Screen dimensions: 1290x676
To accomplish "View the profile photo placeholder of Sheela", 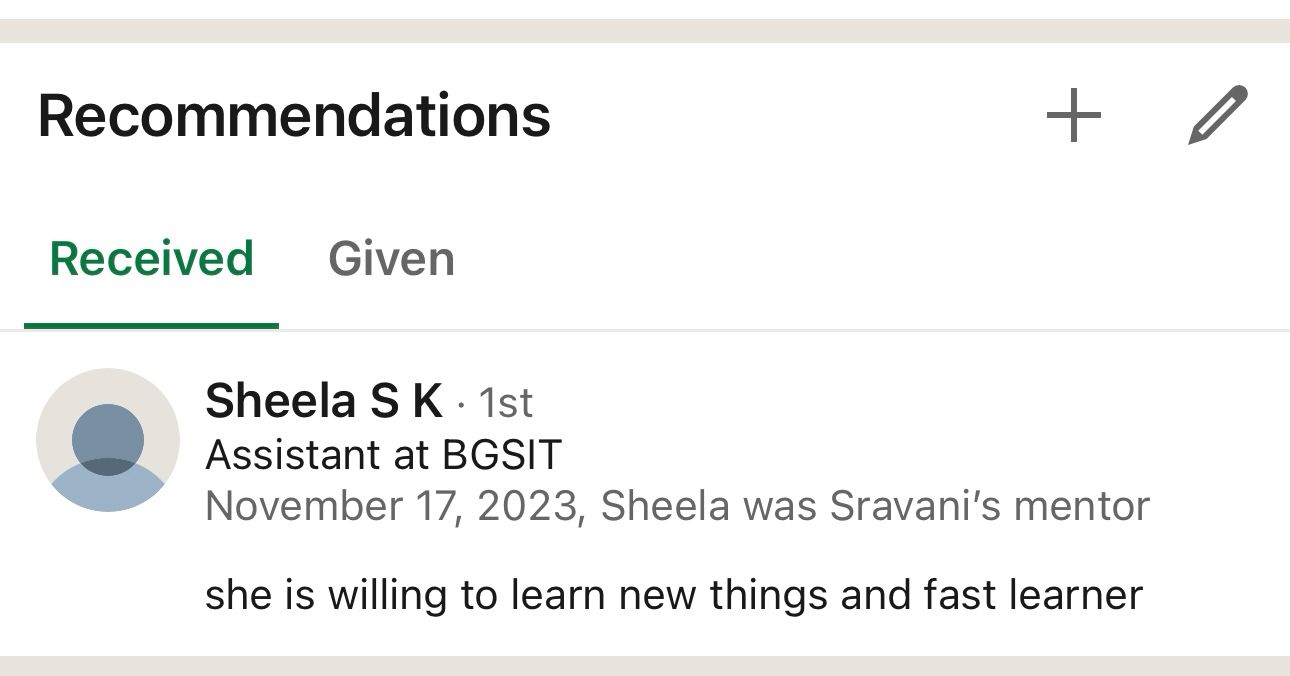I will tap(108, 440).
